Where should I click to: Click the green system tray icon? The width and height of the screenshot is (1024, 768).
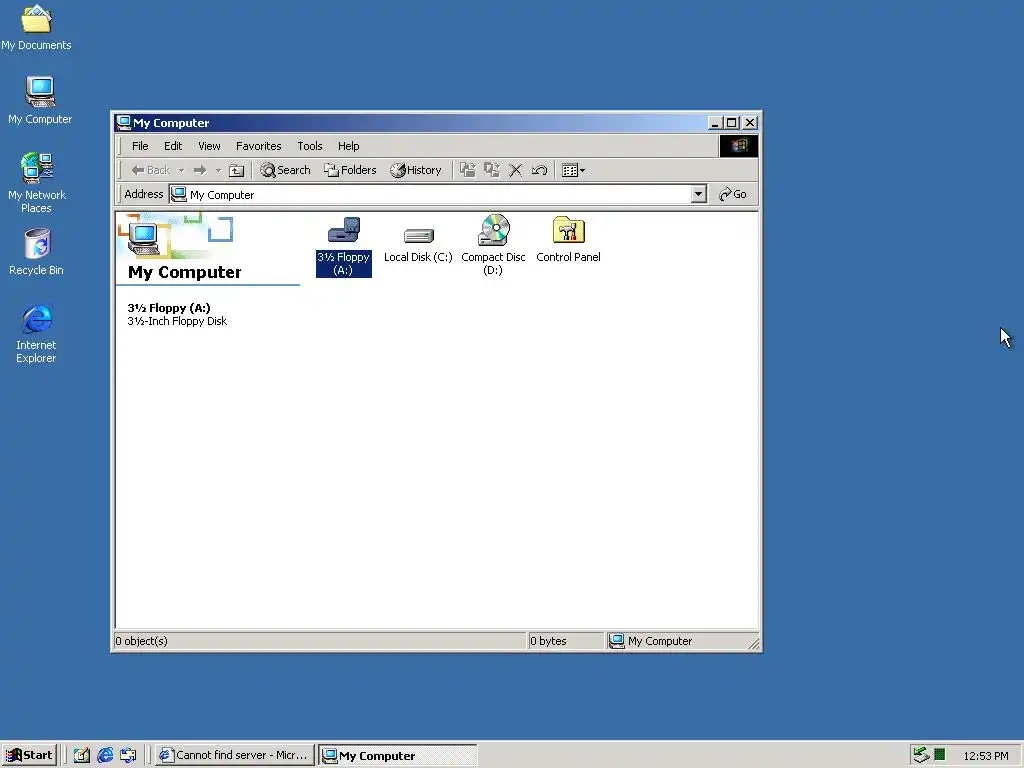[940, 754]
